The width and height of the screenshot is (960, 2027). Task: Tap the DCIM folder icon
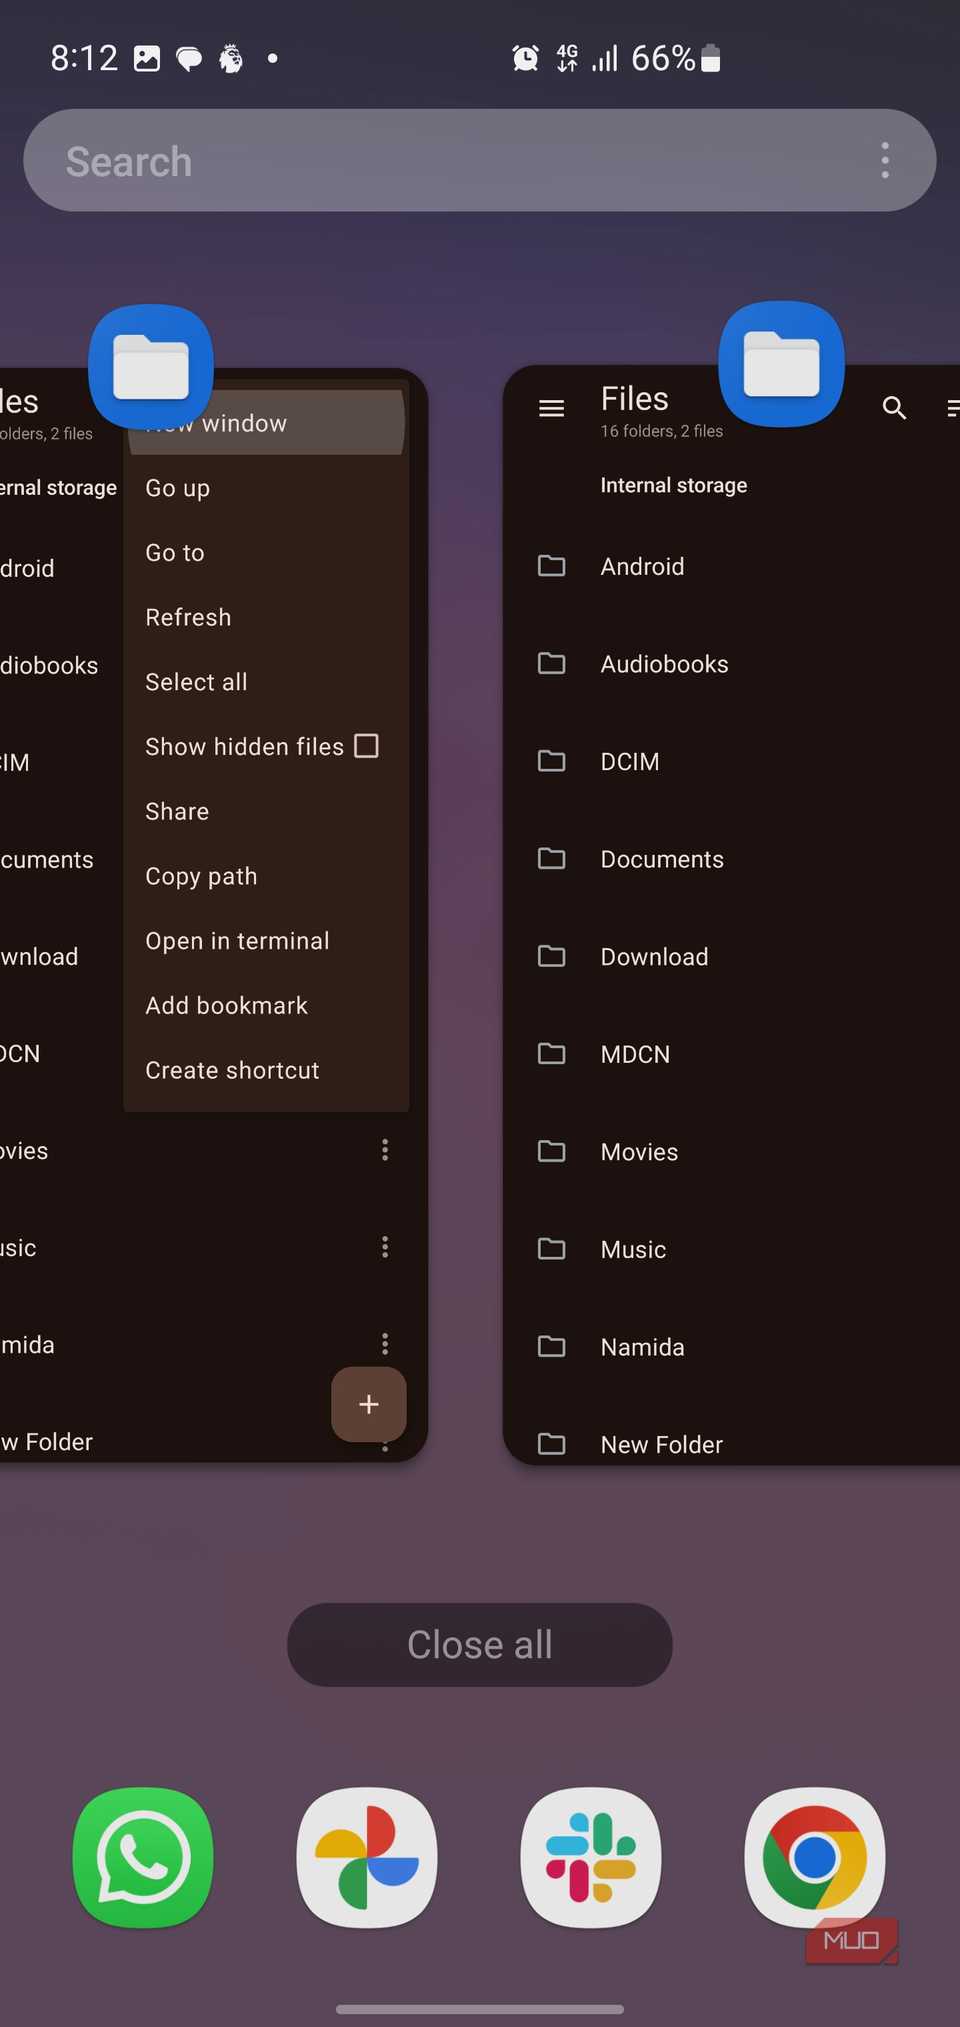click(x=552, y=761)
